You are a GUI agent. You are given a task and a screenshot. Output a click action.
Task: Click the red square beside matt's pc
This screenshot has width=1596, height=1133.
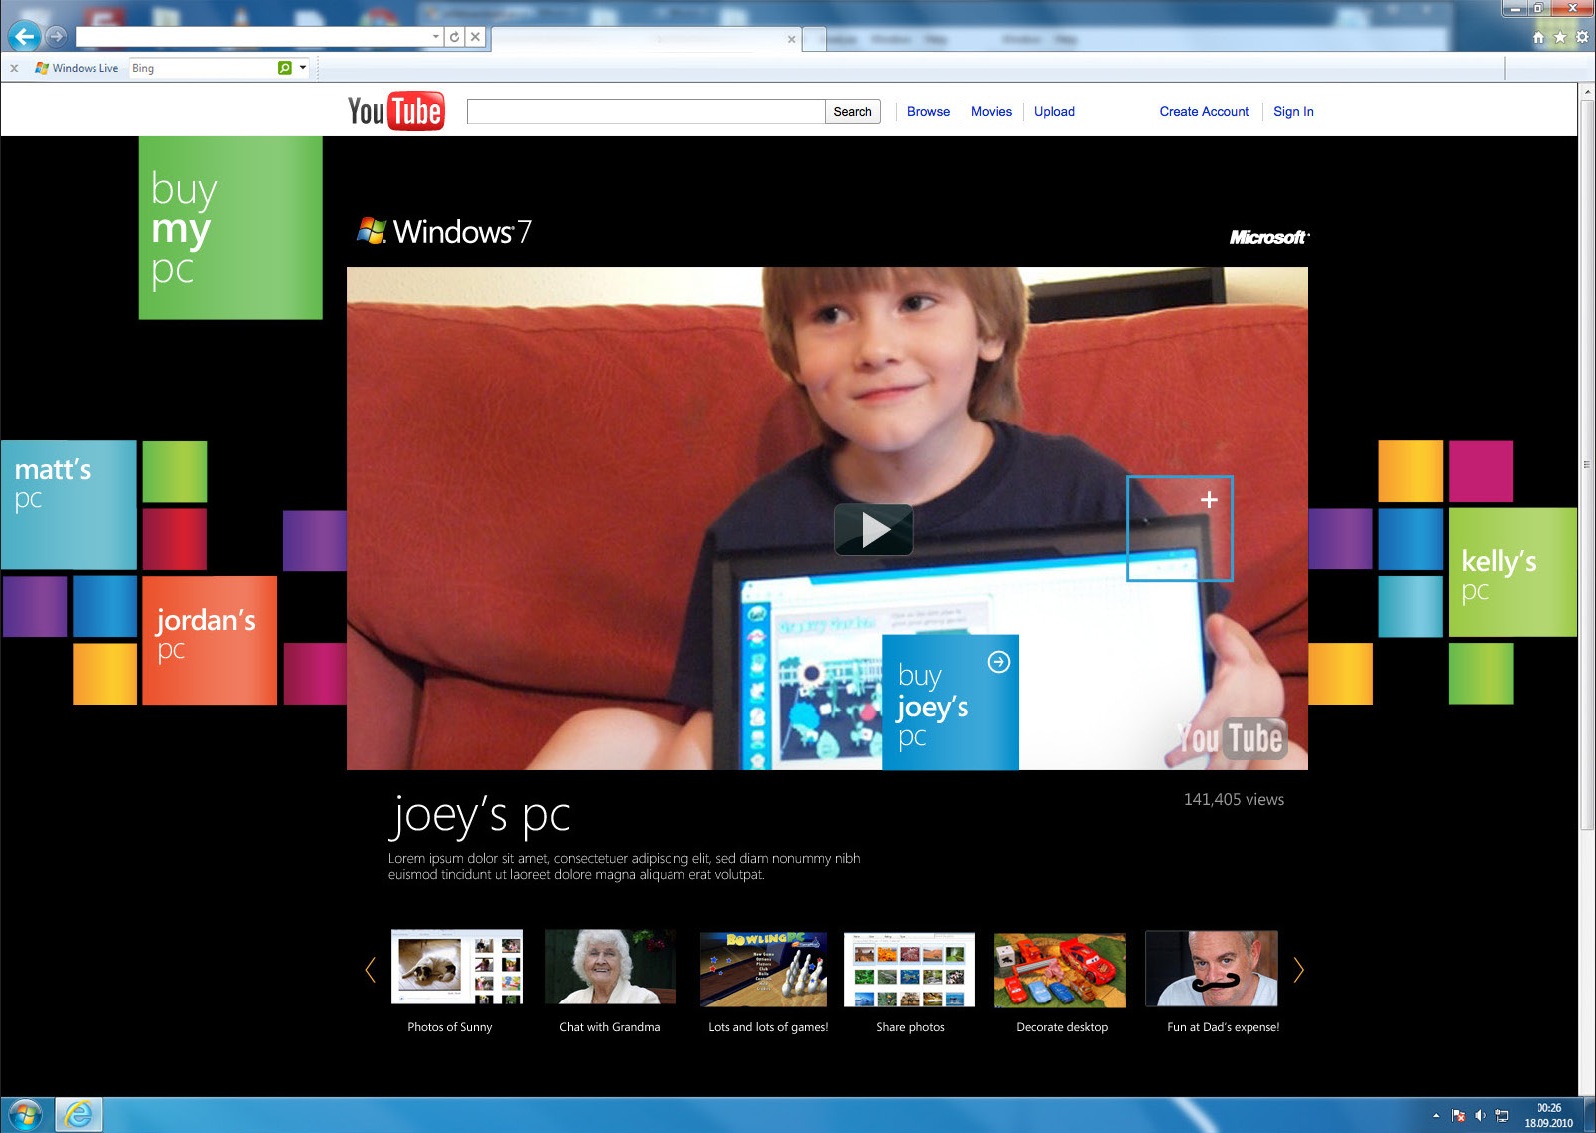[174, 538]
